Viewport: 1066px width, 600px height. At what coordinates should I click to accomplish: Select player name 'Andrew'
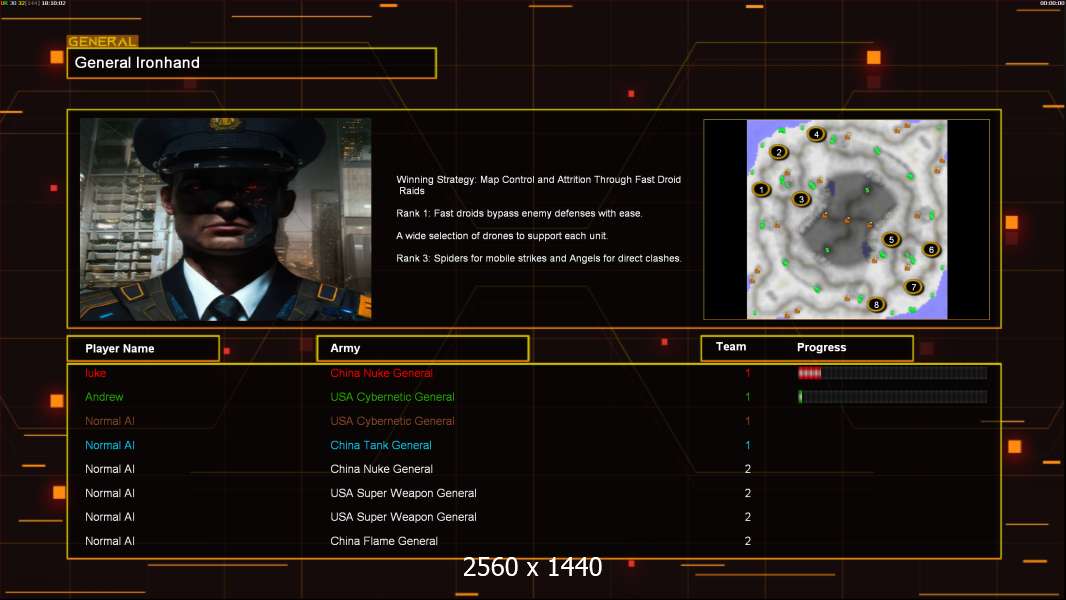104,397
